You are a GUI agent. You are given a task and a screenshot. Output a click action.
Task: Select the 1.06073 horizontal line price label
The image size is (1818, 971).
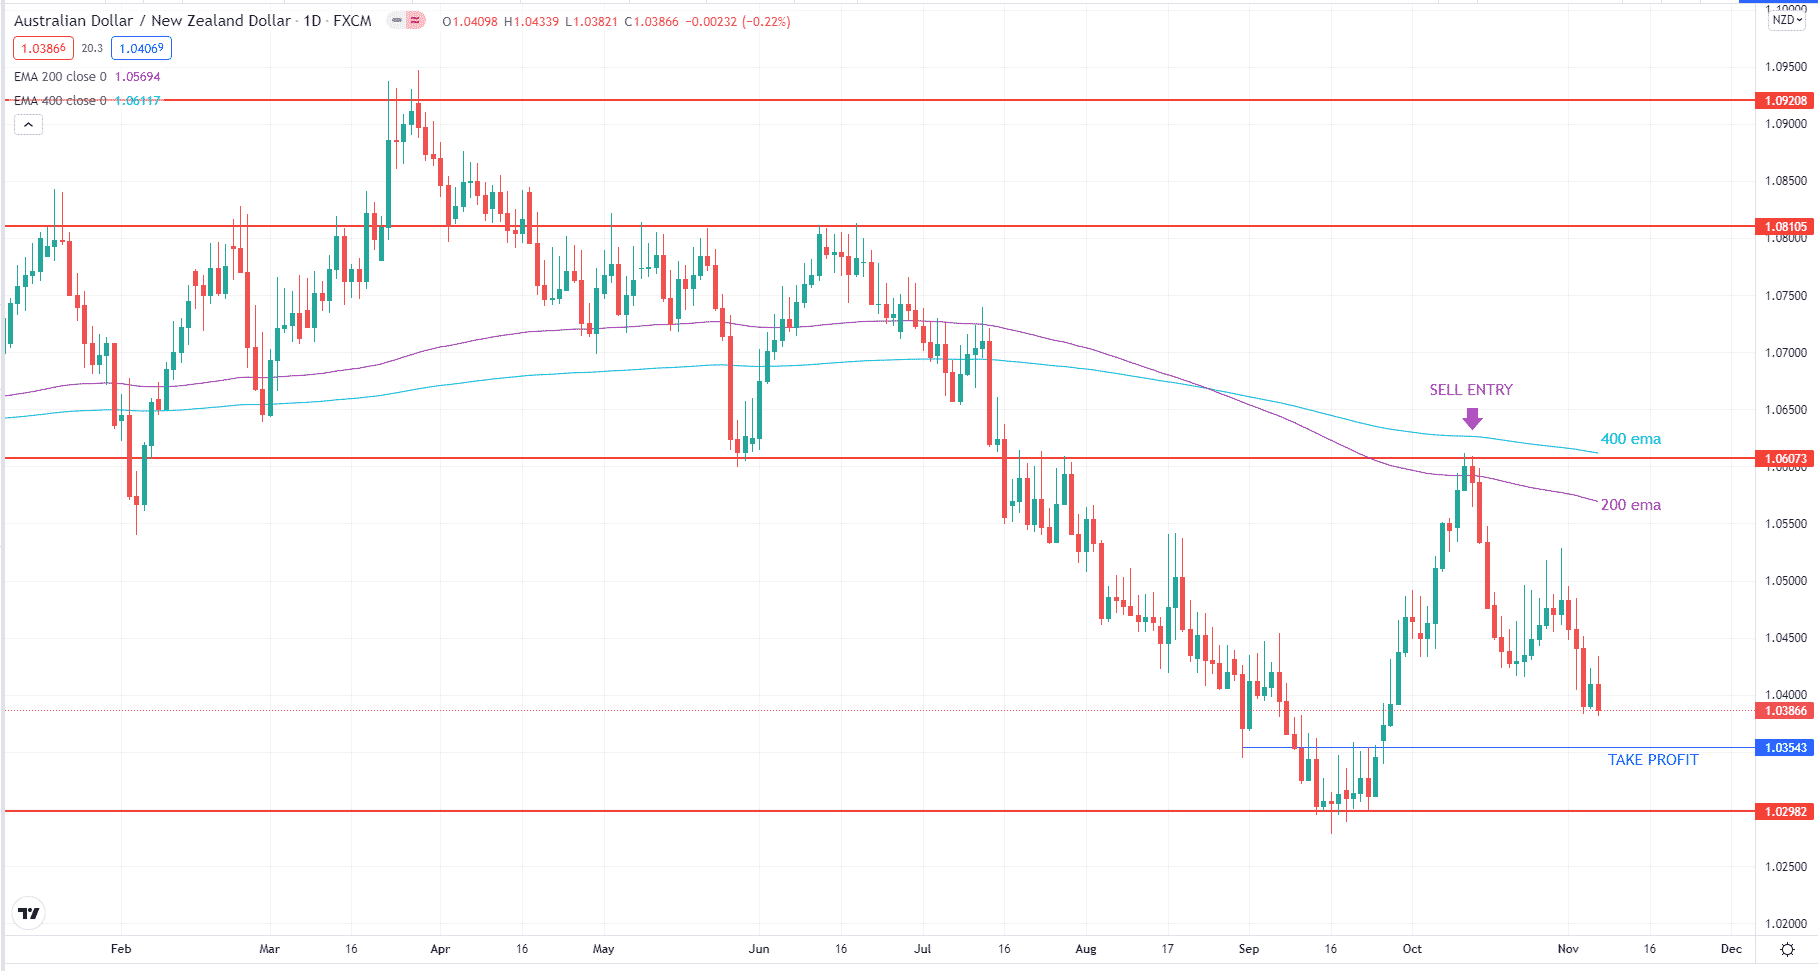1785,459
